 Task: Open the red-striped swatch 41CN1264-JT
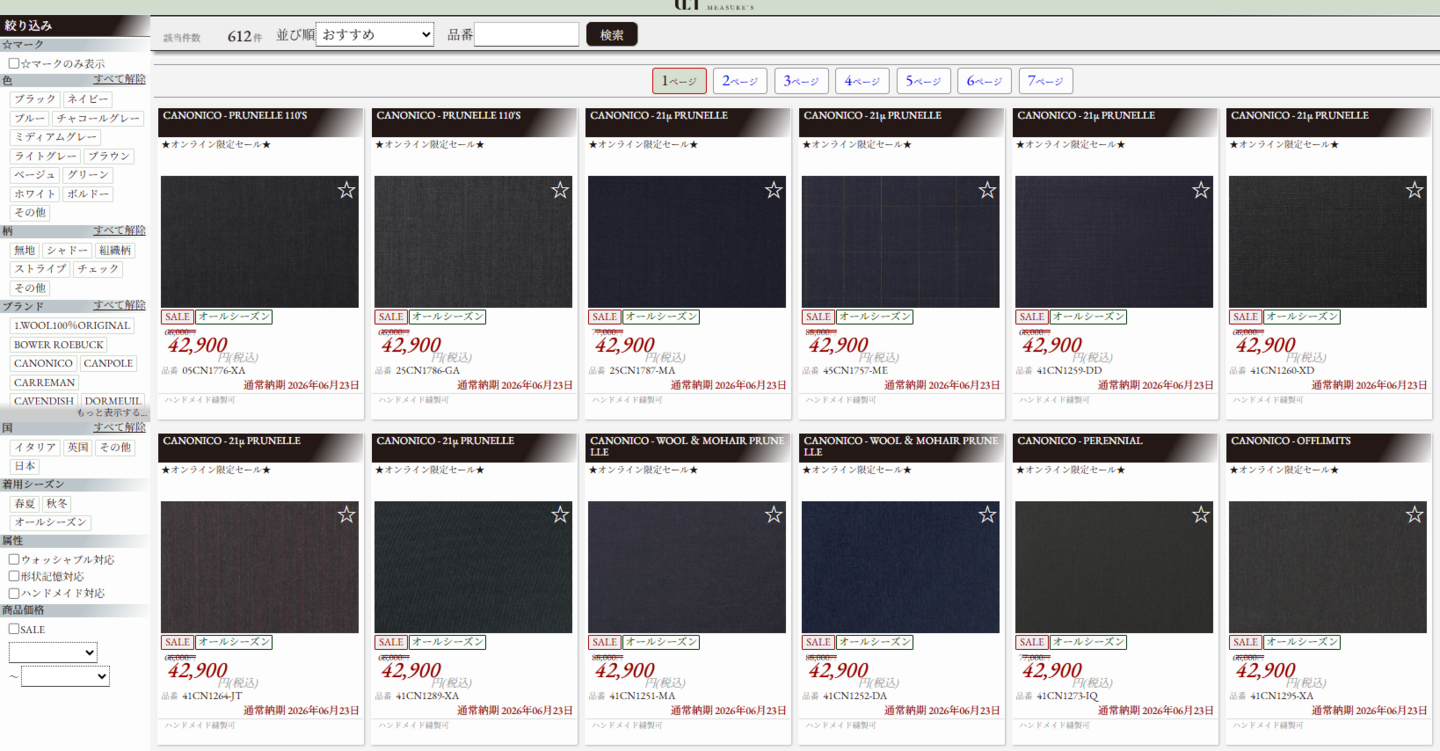(260, 567)
